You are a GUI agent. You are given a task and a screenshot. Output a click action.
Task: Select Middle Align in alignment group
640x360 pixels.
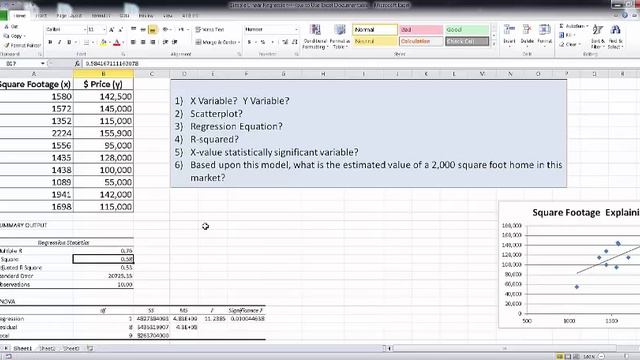pyautogui.click(x=143, y=29)
